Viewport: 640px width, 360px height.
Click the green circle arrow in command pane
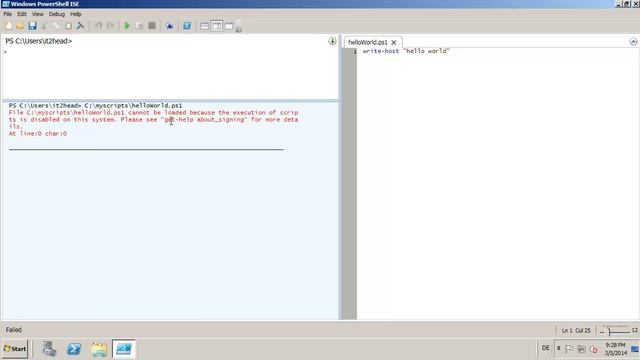tap(332, 41)
